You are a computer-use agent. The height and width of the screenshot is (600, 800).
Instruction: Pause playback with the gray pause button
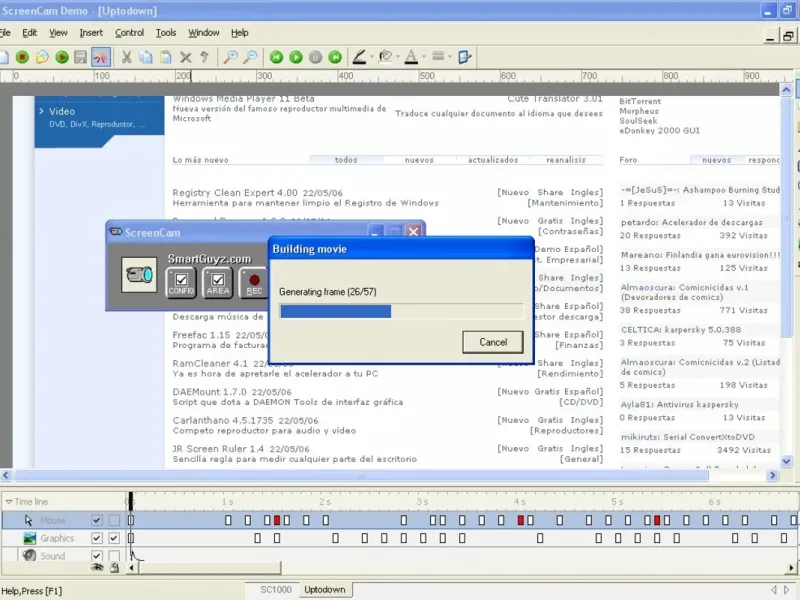click(x=315, y=57)
